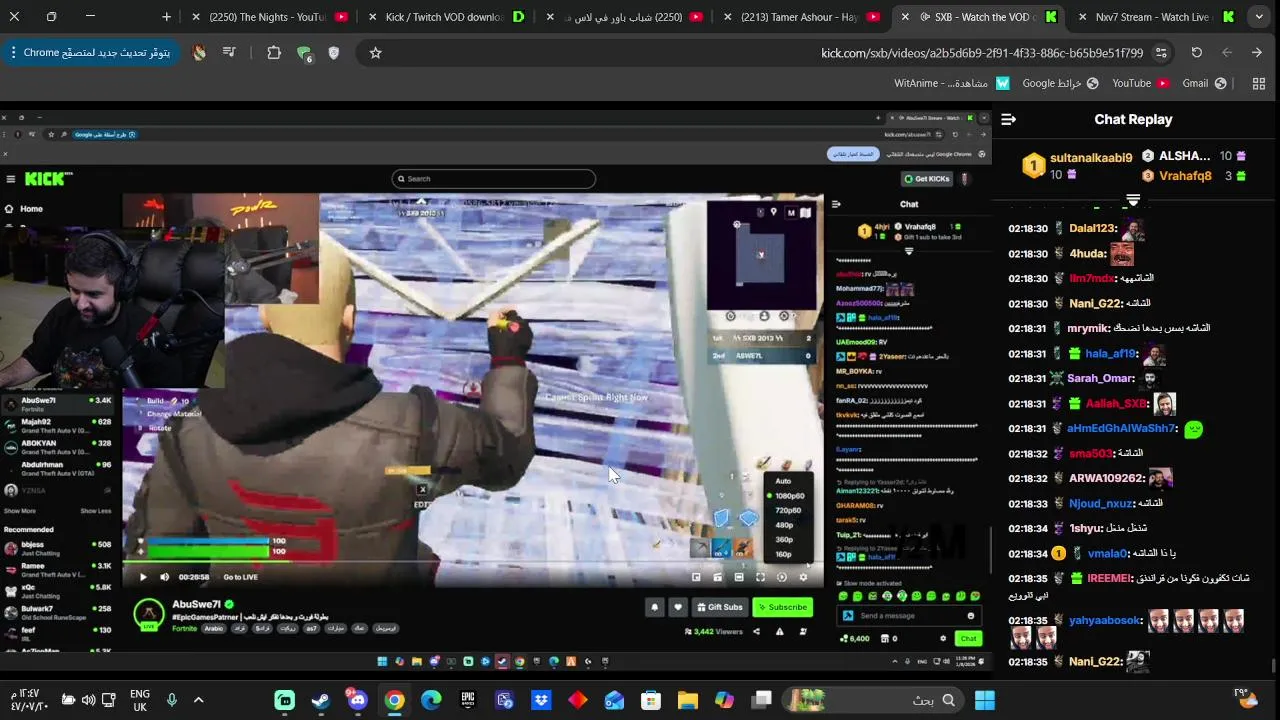1280x720 pixels.
Task: Click the left-pointing navigation arrow
Action: (x=1227, y=52)
